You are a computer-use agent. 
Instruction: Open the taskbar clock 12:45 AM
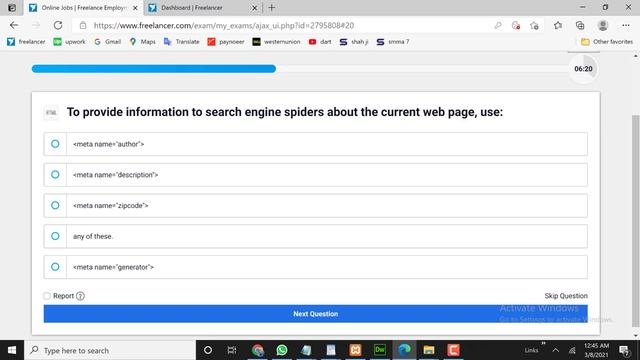[x=596, y=350]
